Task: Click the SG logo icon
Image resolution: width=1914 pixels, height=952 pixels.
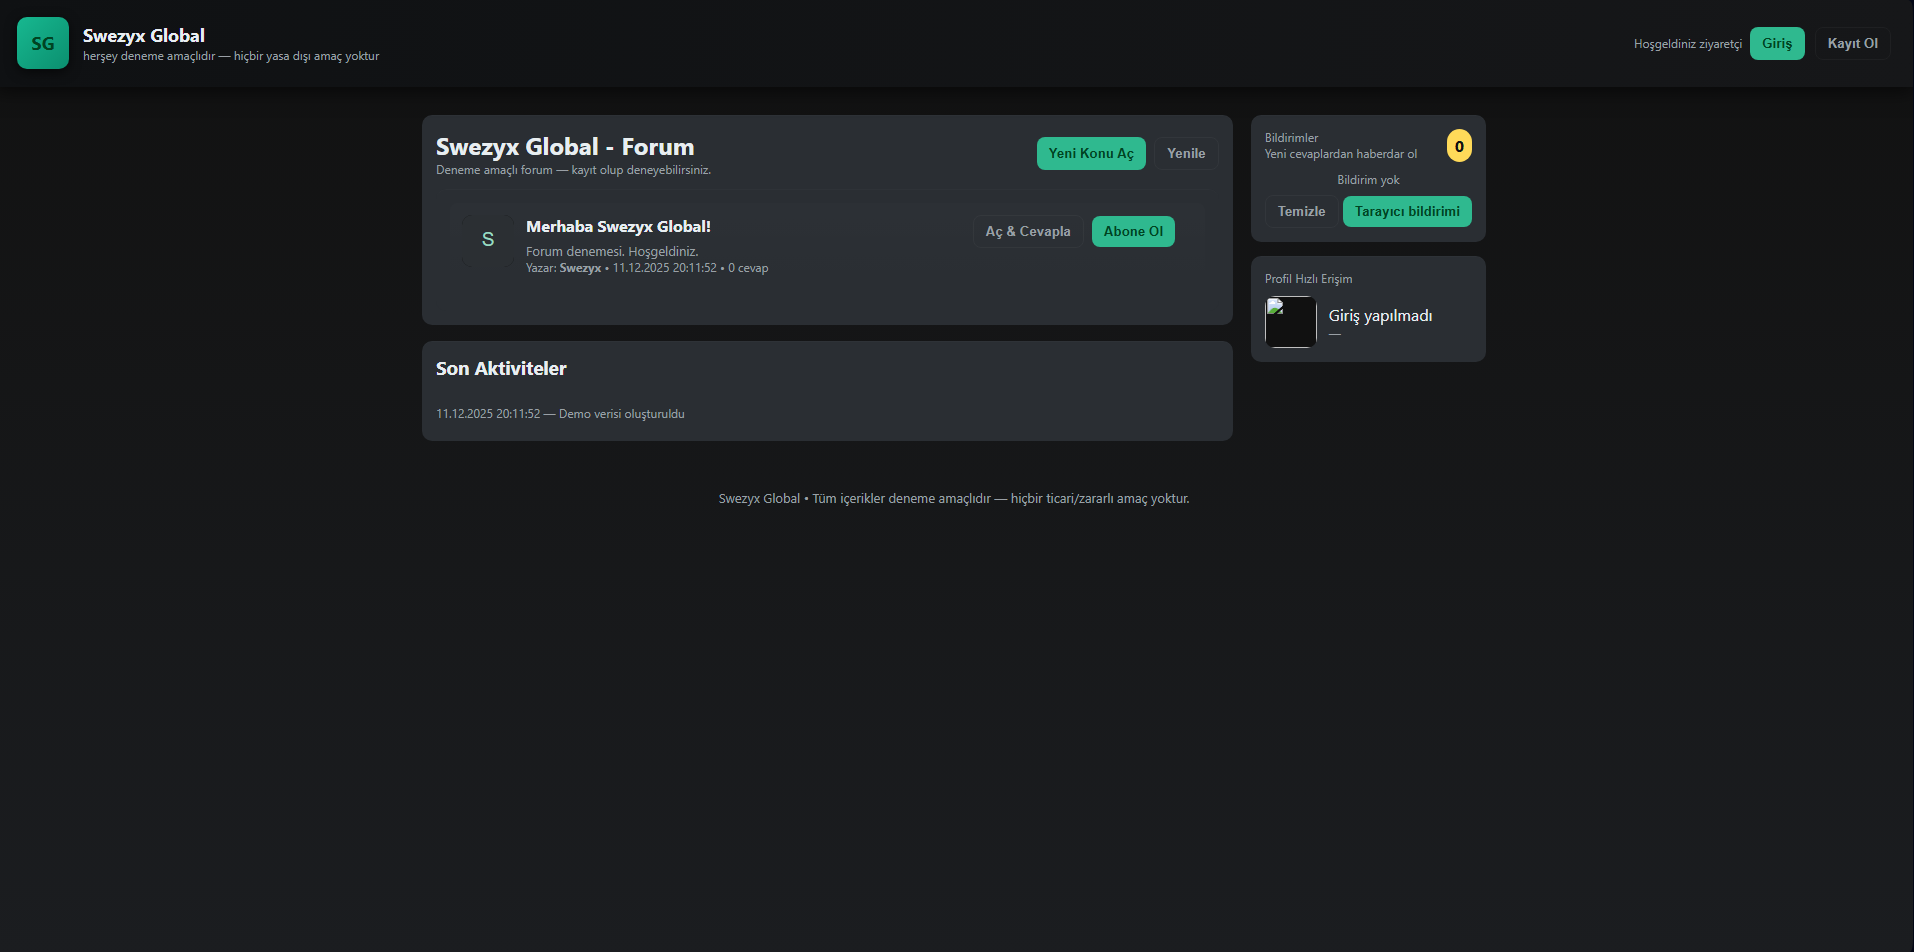Action: pyautogui.click(x=43, y=43)
